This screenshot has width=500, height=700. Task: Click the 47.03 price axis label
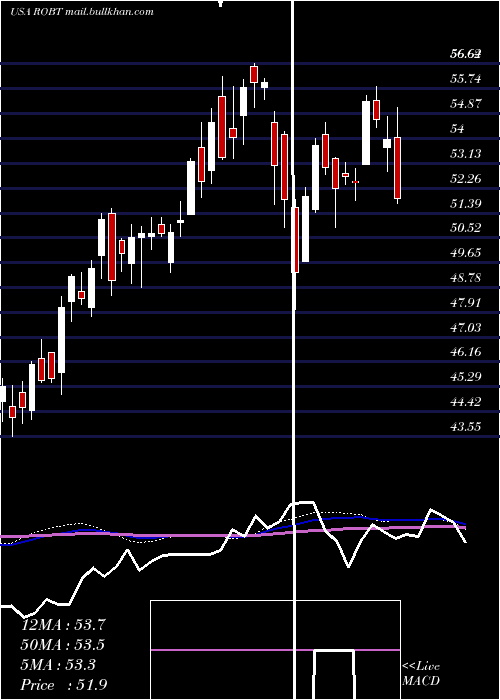[x=466, y=328]
